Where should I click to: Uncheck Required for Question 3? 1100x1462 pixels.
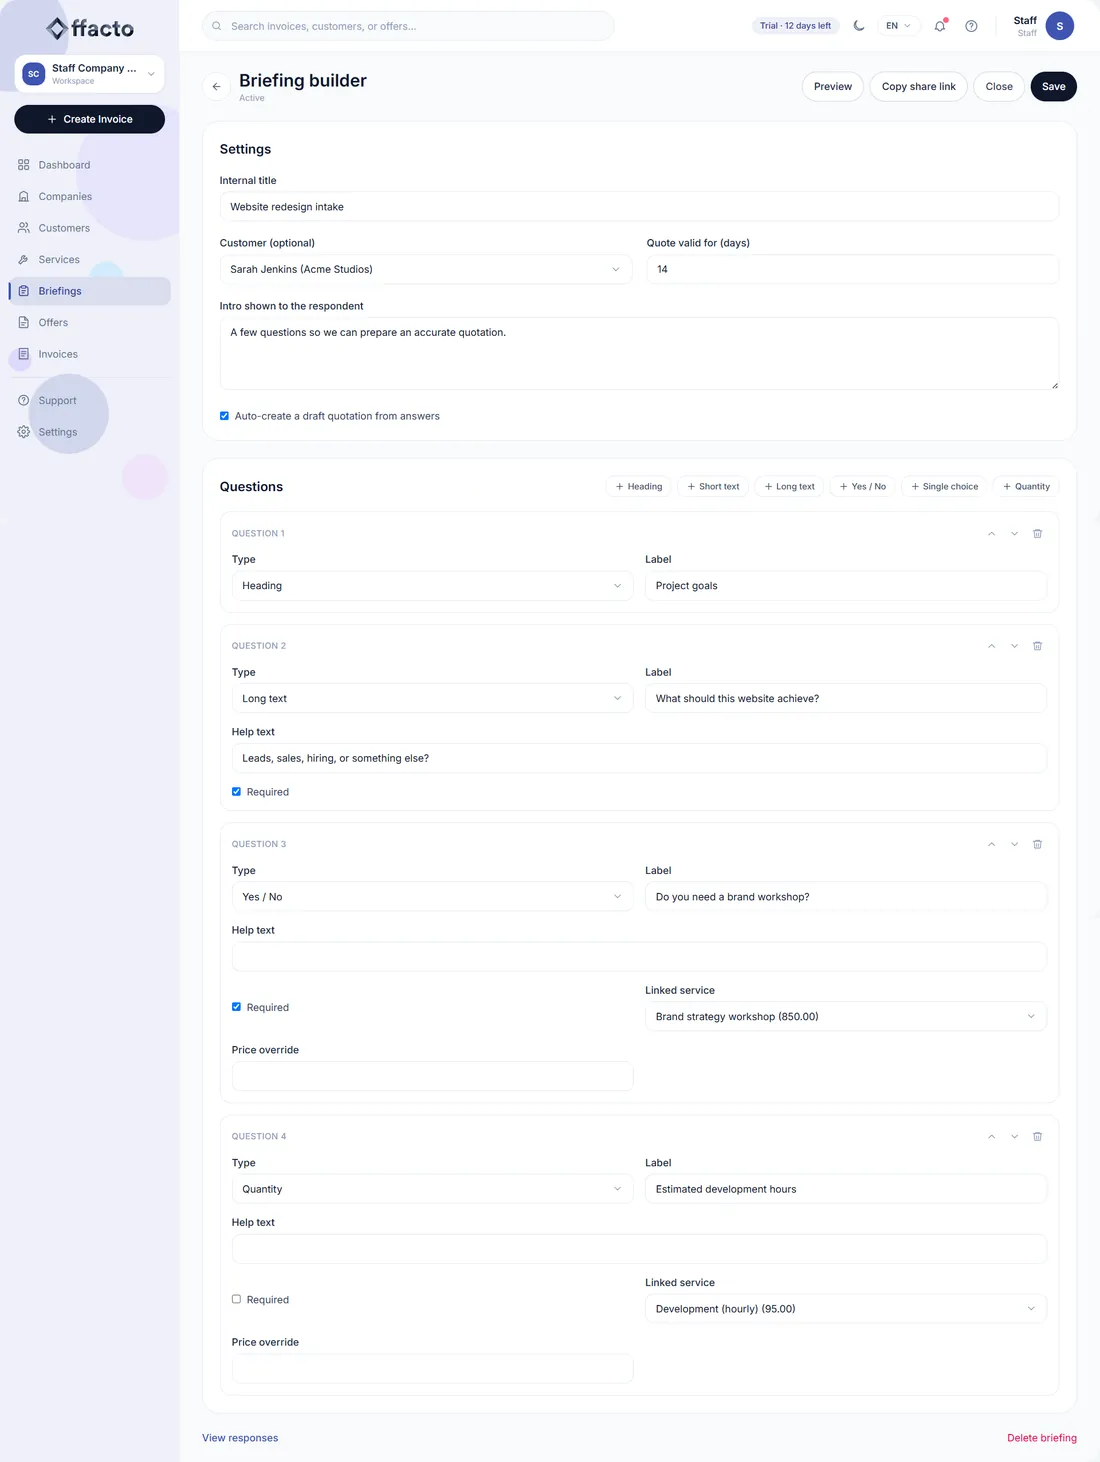[x=236, y=1007]
